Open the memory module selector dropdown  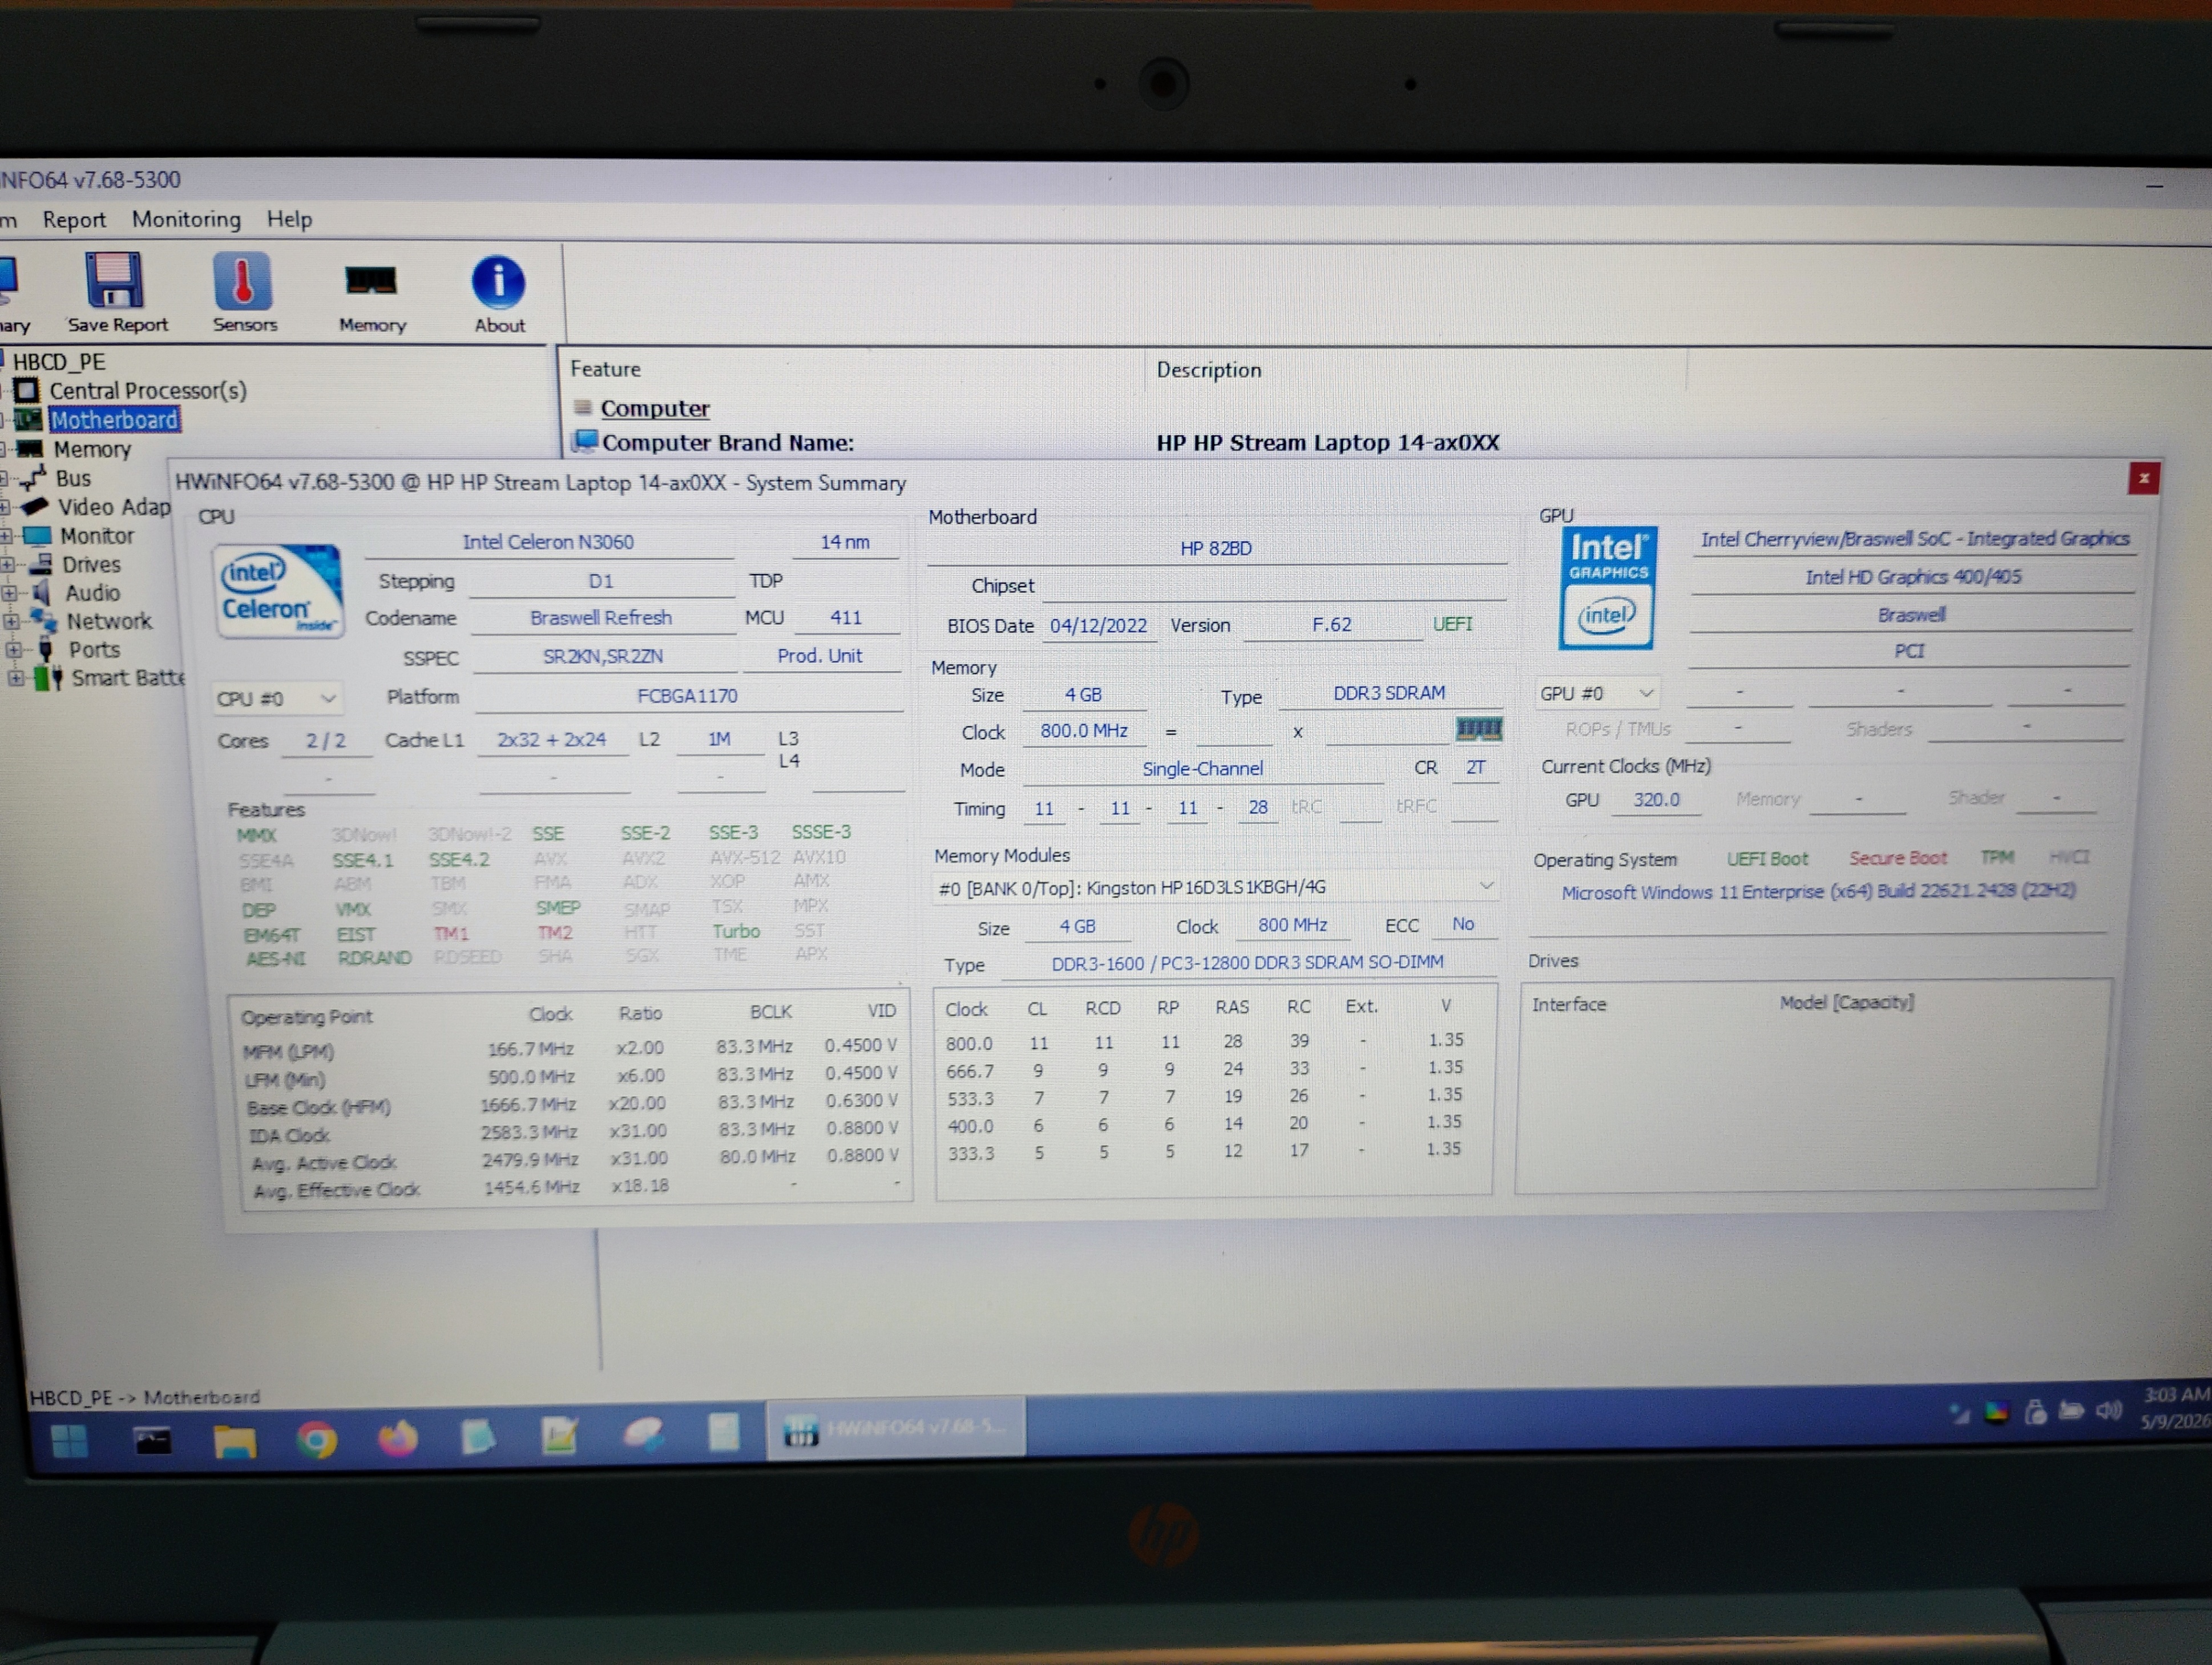tap(1215, 887)
